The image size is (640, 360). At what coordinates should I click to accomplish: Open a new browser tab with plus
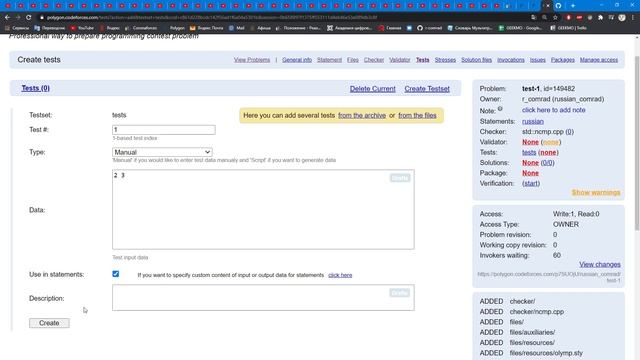(573, 6)
